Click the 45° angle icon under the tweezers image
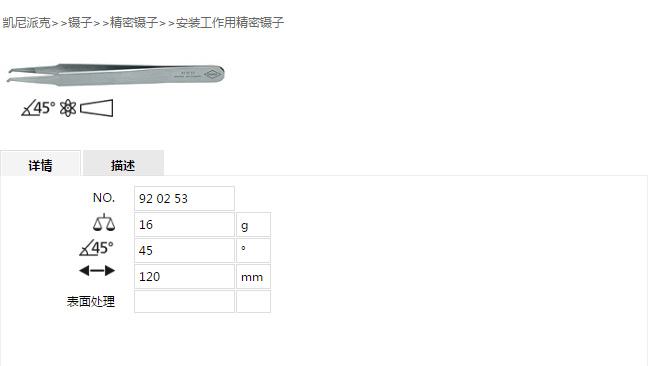 coord(38,108)
